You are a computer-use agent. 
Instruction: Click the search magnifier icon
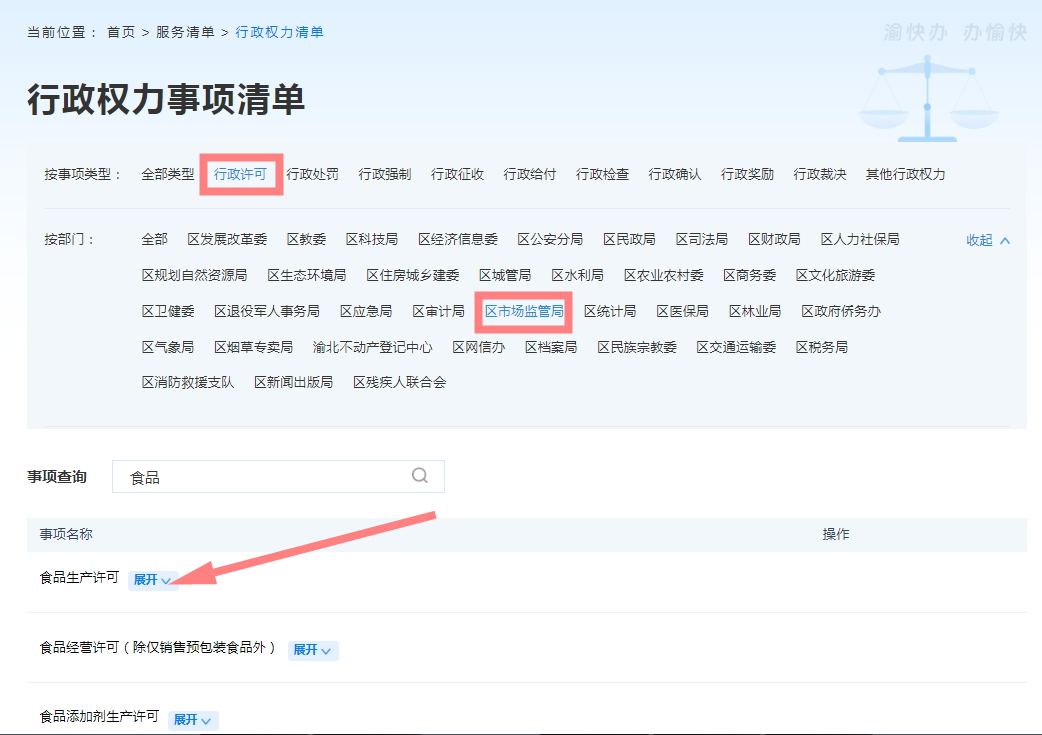420,476
